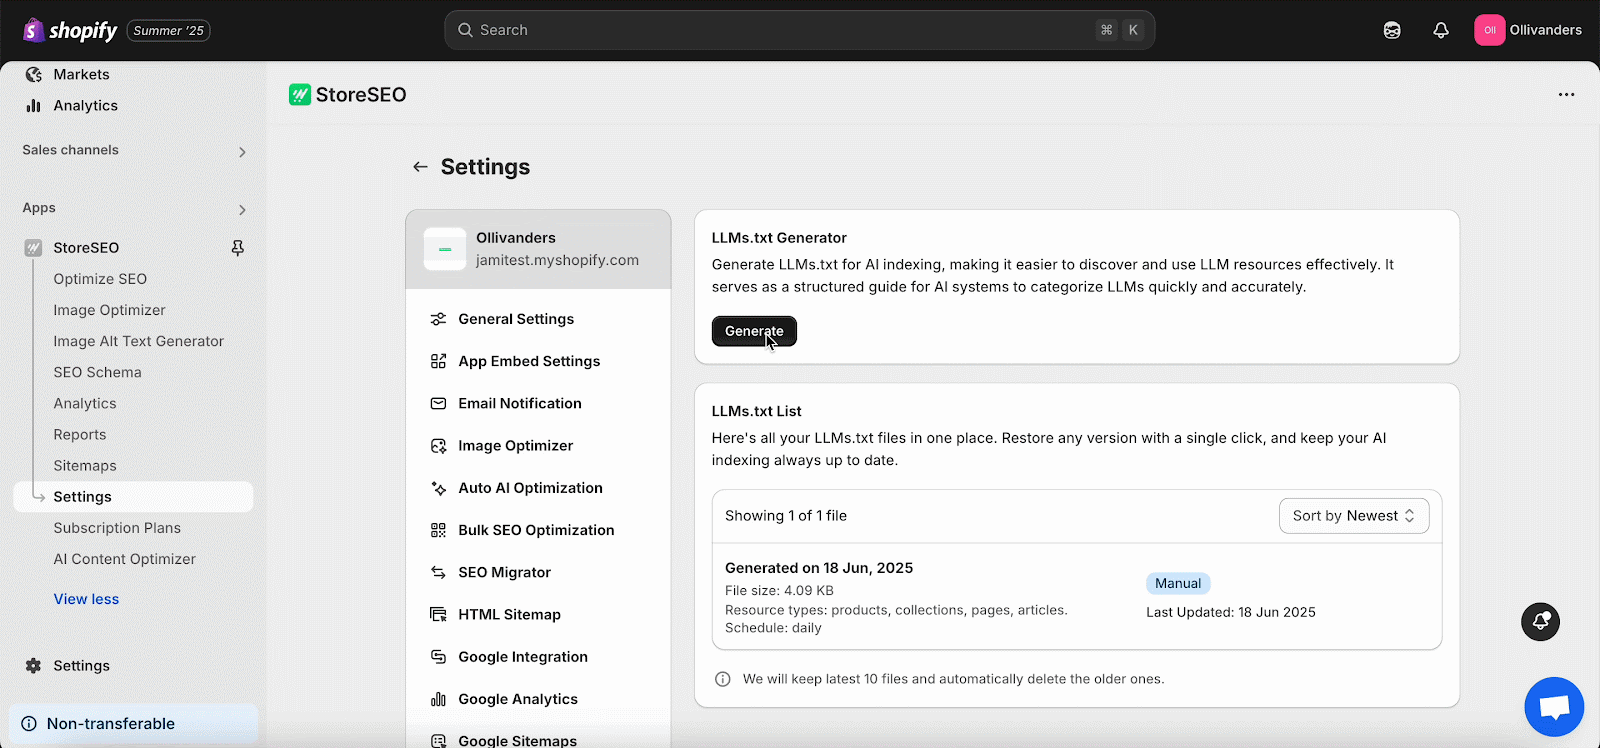Image resolution: width=1600 pixels, height=748 pixels.
Task: Open Ollivanders account avatar
Action: pos(1489,30)
